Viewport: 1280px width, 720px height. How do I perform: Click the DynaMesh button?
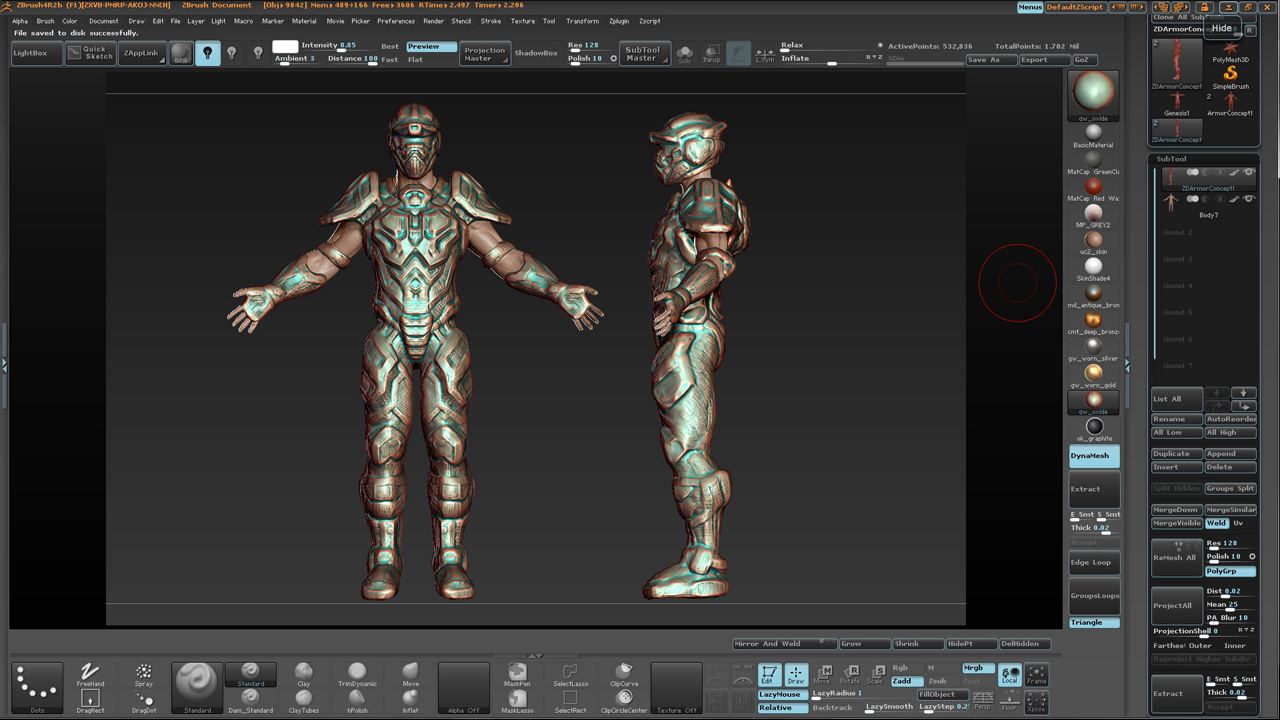tap(1094, 456)
